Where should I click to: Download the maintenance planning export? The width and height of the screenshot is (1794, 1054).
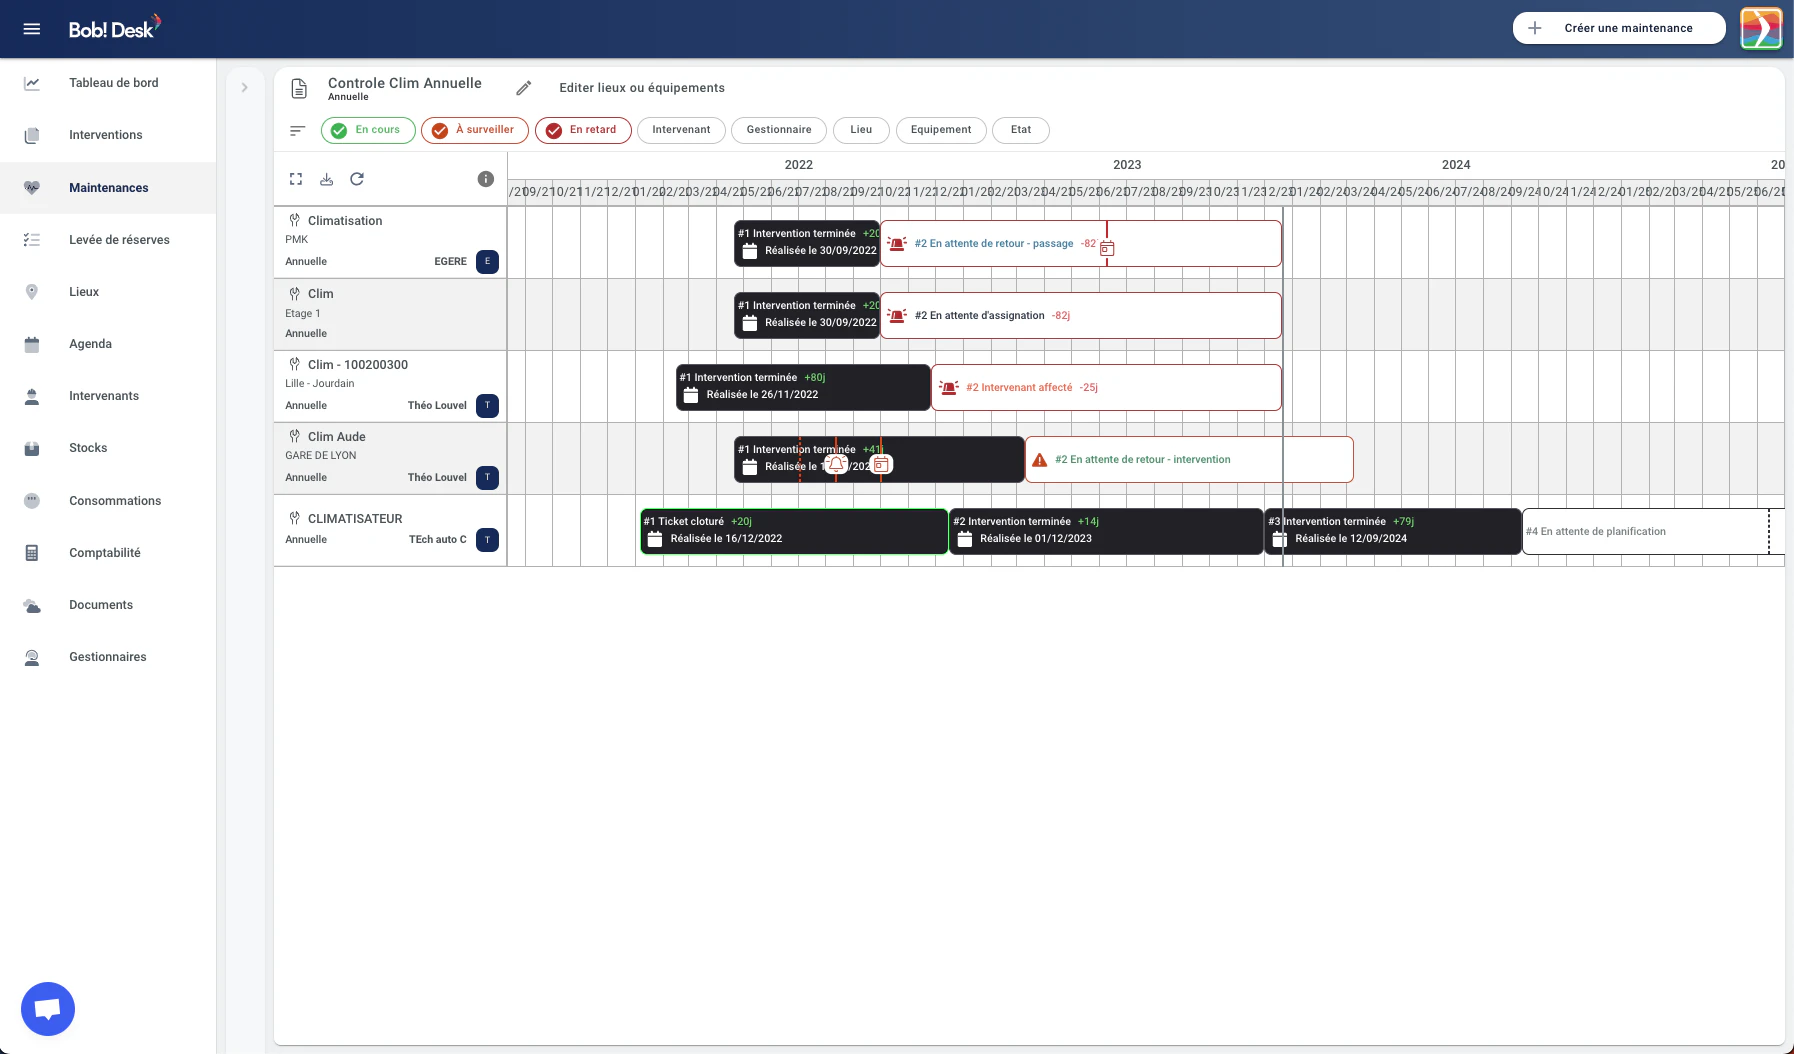click(327, 179)
